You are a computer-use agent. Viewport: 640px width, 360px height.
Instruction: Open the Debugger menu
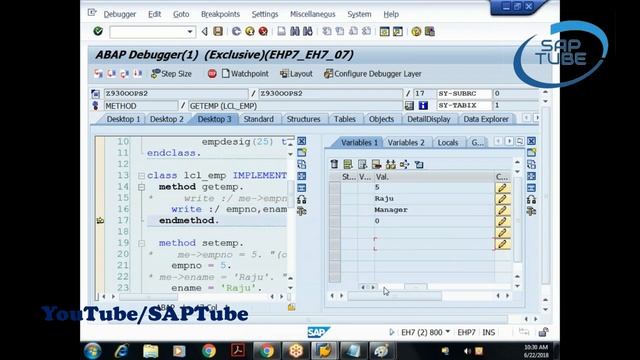coord(120,14)
